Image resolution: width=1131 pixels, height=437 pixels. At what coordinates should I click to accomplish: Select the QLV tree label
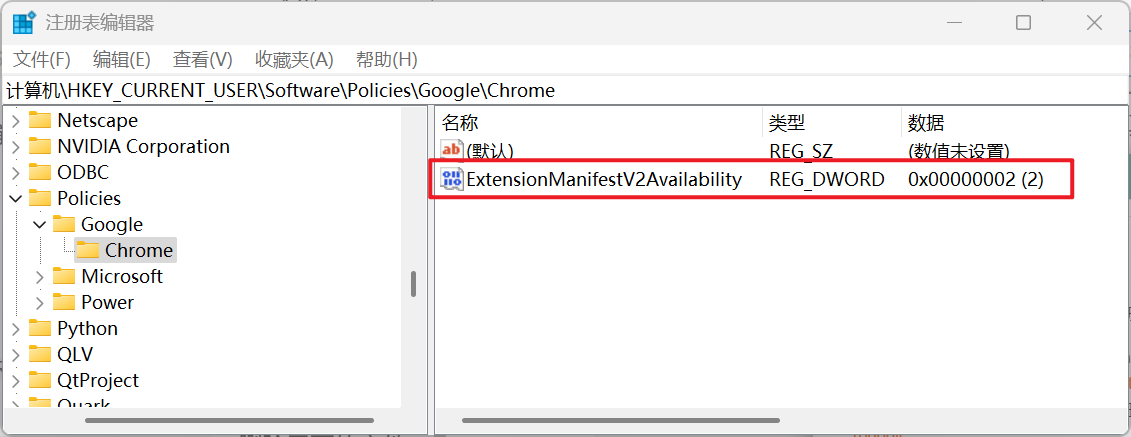[75, 354]
